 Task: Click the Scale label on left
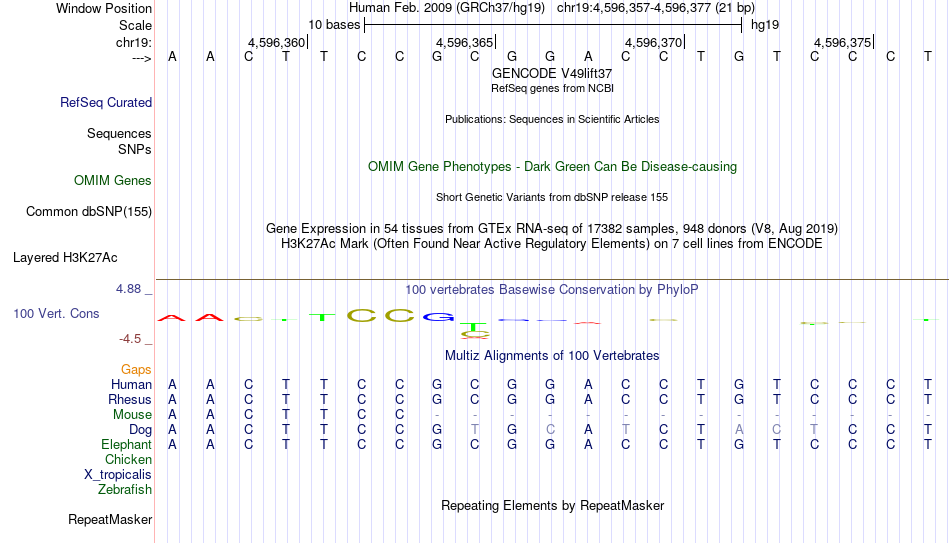(x=136, y=25)
